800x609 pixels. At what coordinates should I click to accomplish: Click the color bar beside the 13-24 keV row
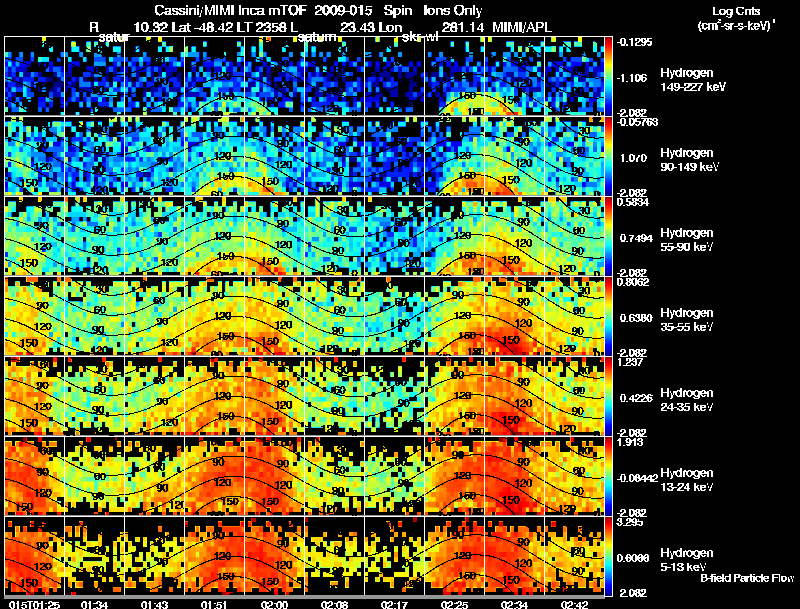point(608,476)
